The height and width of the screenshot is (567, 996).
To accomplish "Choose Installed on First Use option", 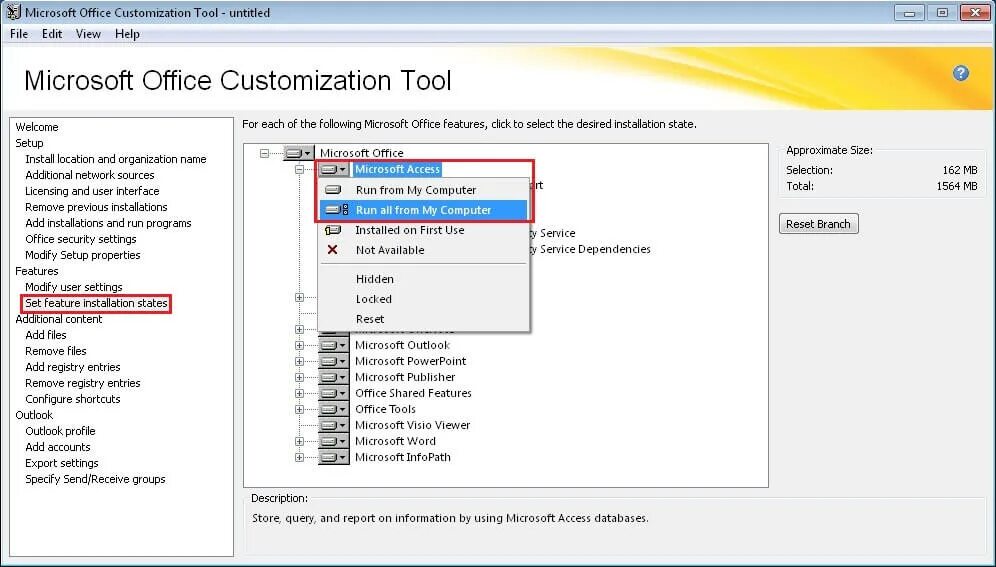I will coord(424,230).
